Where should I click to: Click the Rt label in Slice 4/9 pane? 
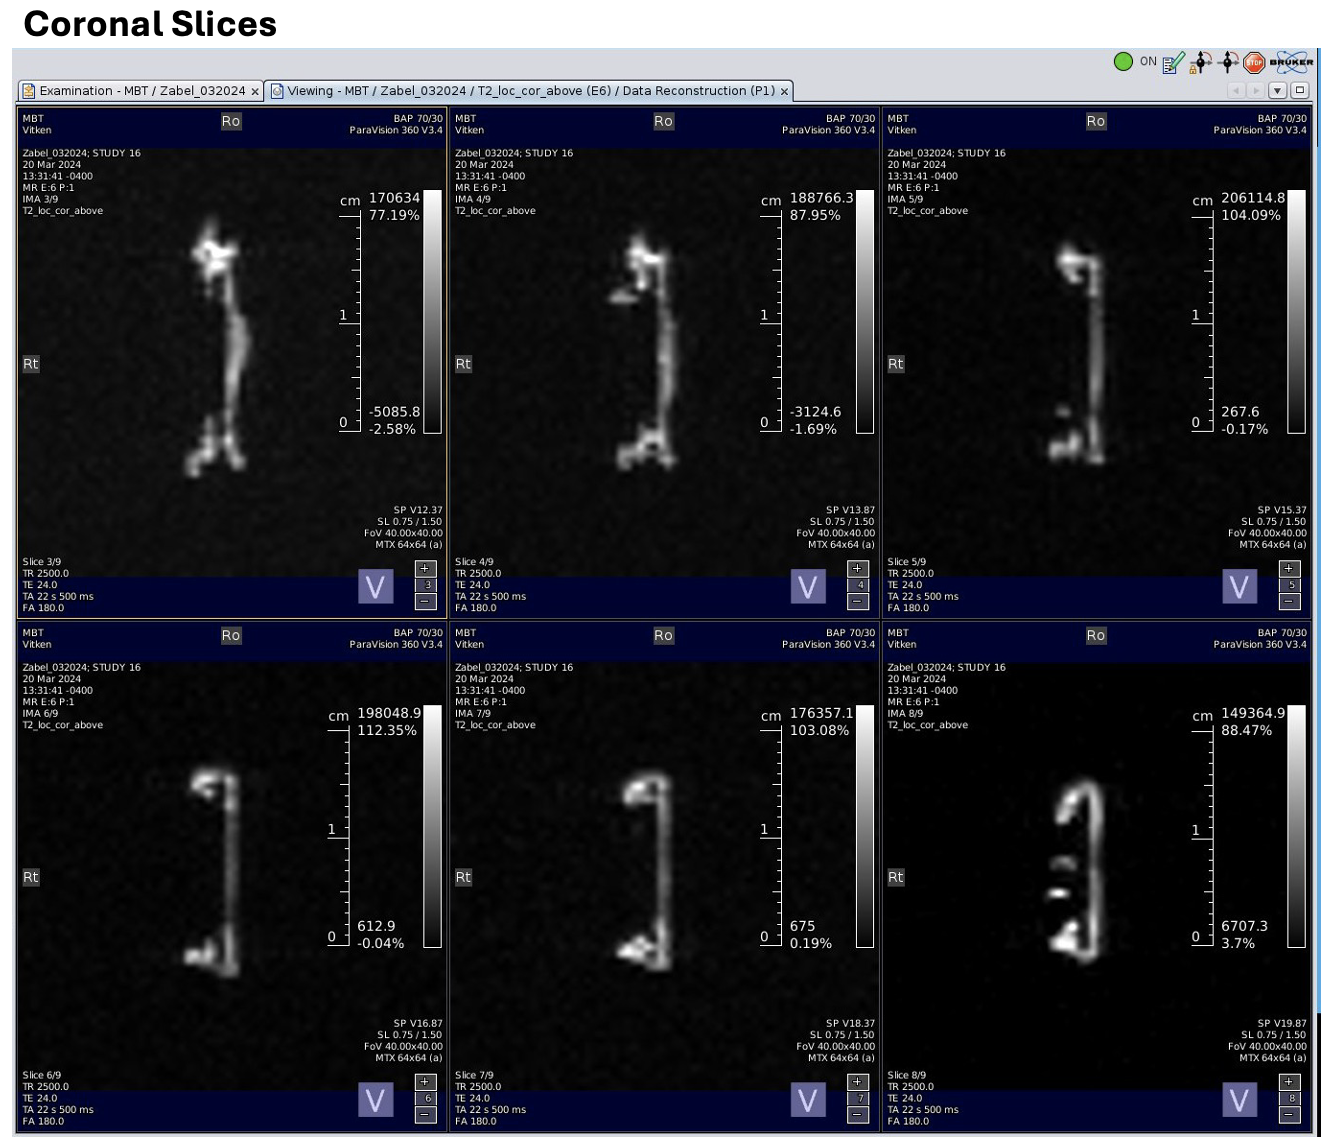coord(463,364)
